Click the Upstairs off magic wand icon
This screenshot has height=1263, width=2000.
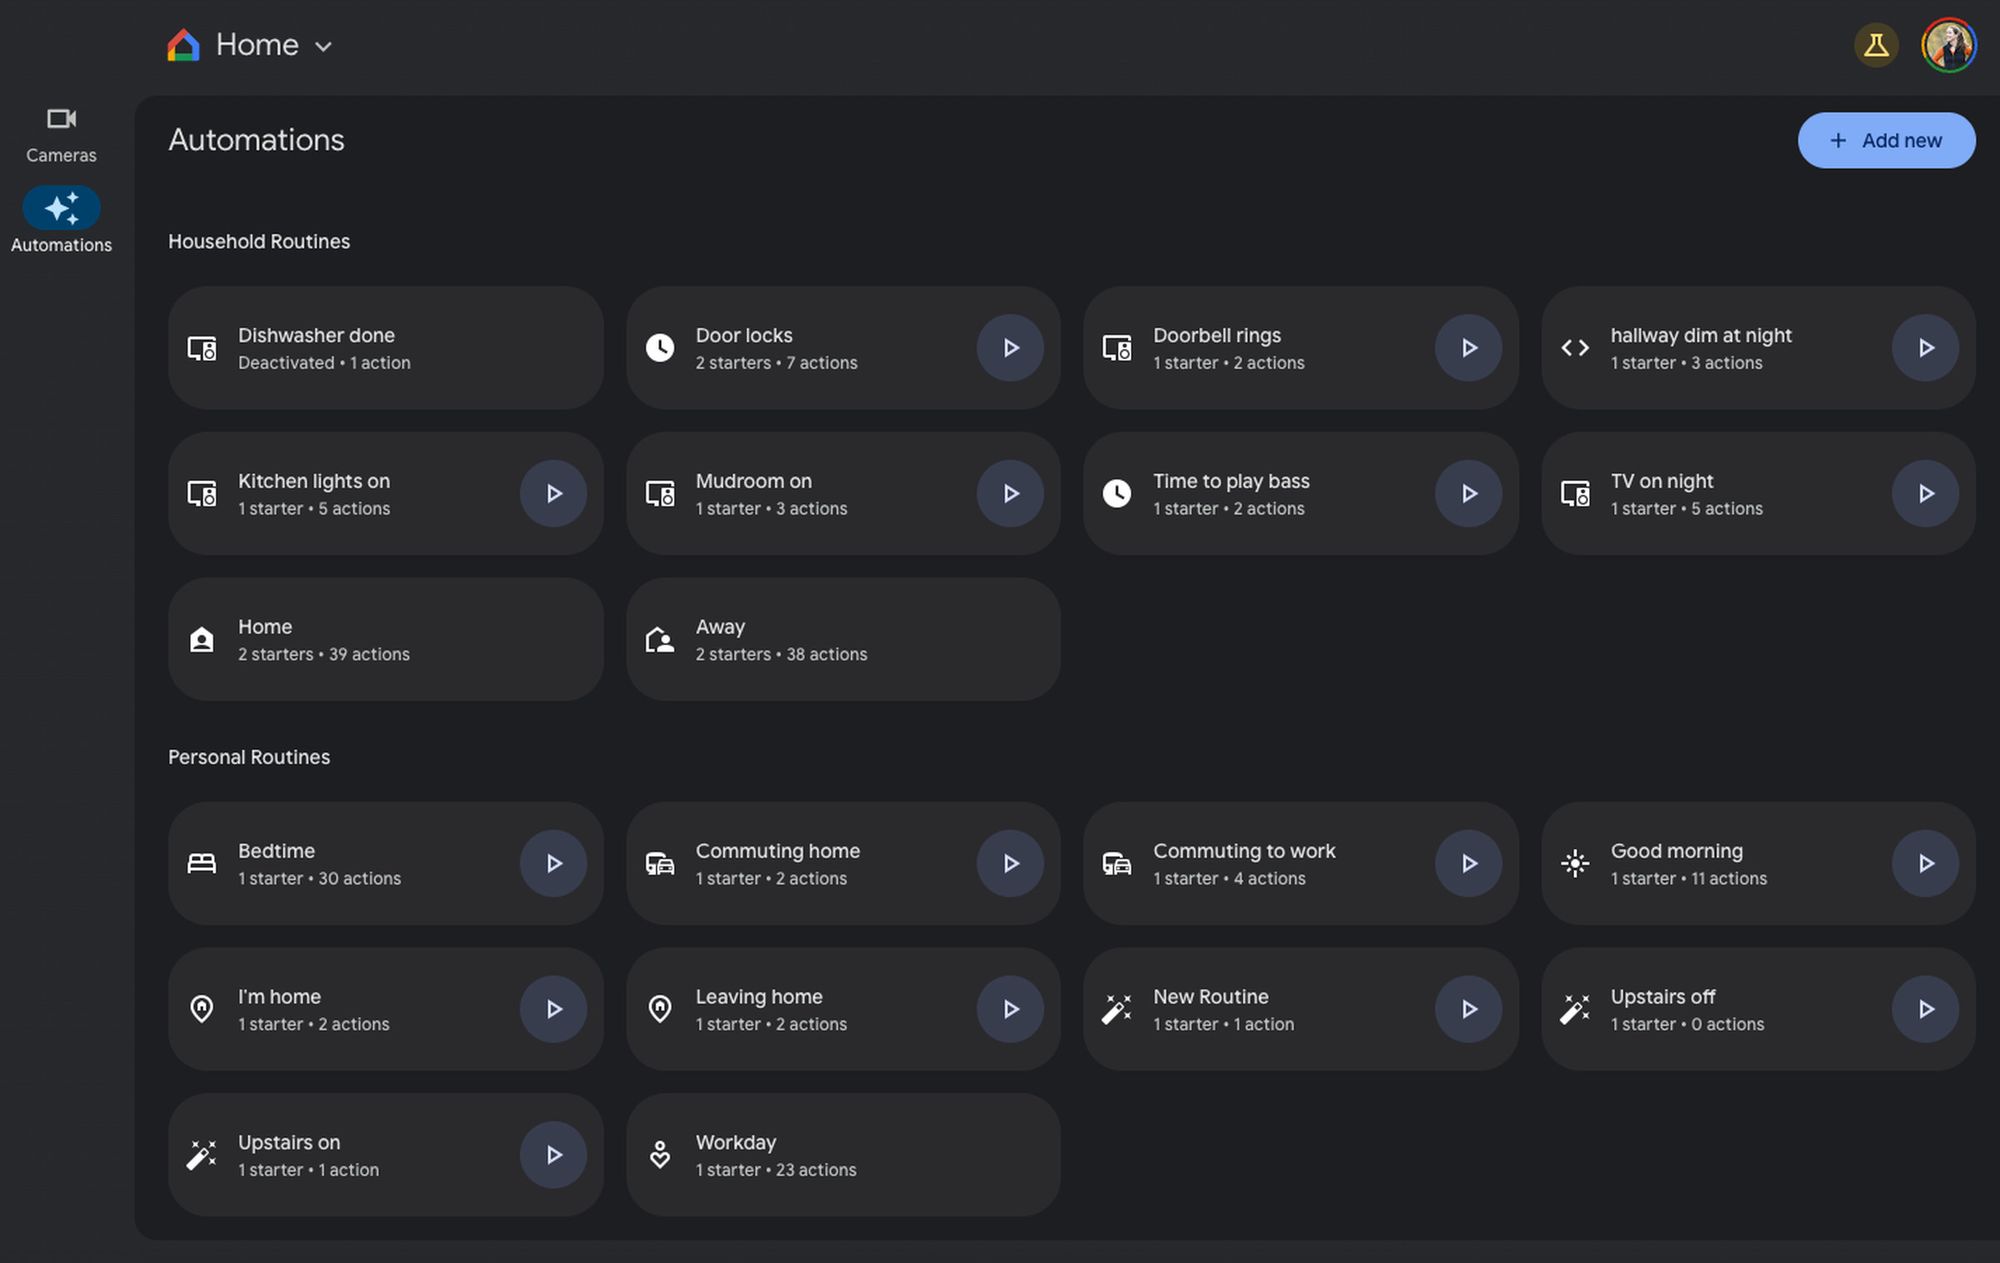1575,1010
